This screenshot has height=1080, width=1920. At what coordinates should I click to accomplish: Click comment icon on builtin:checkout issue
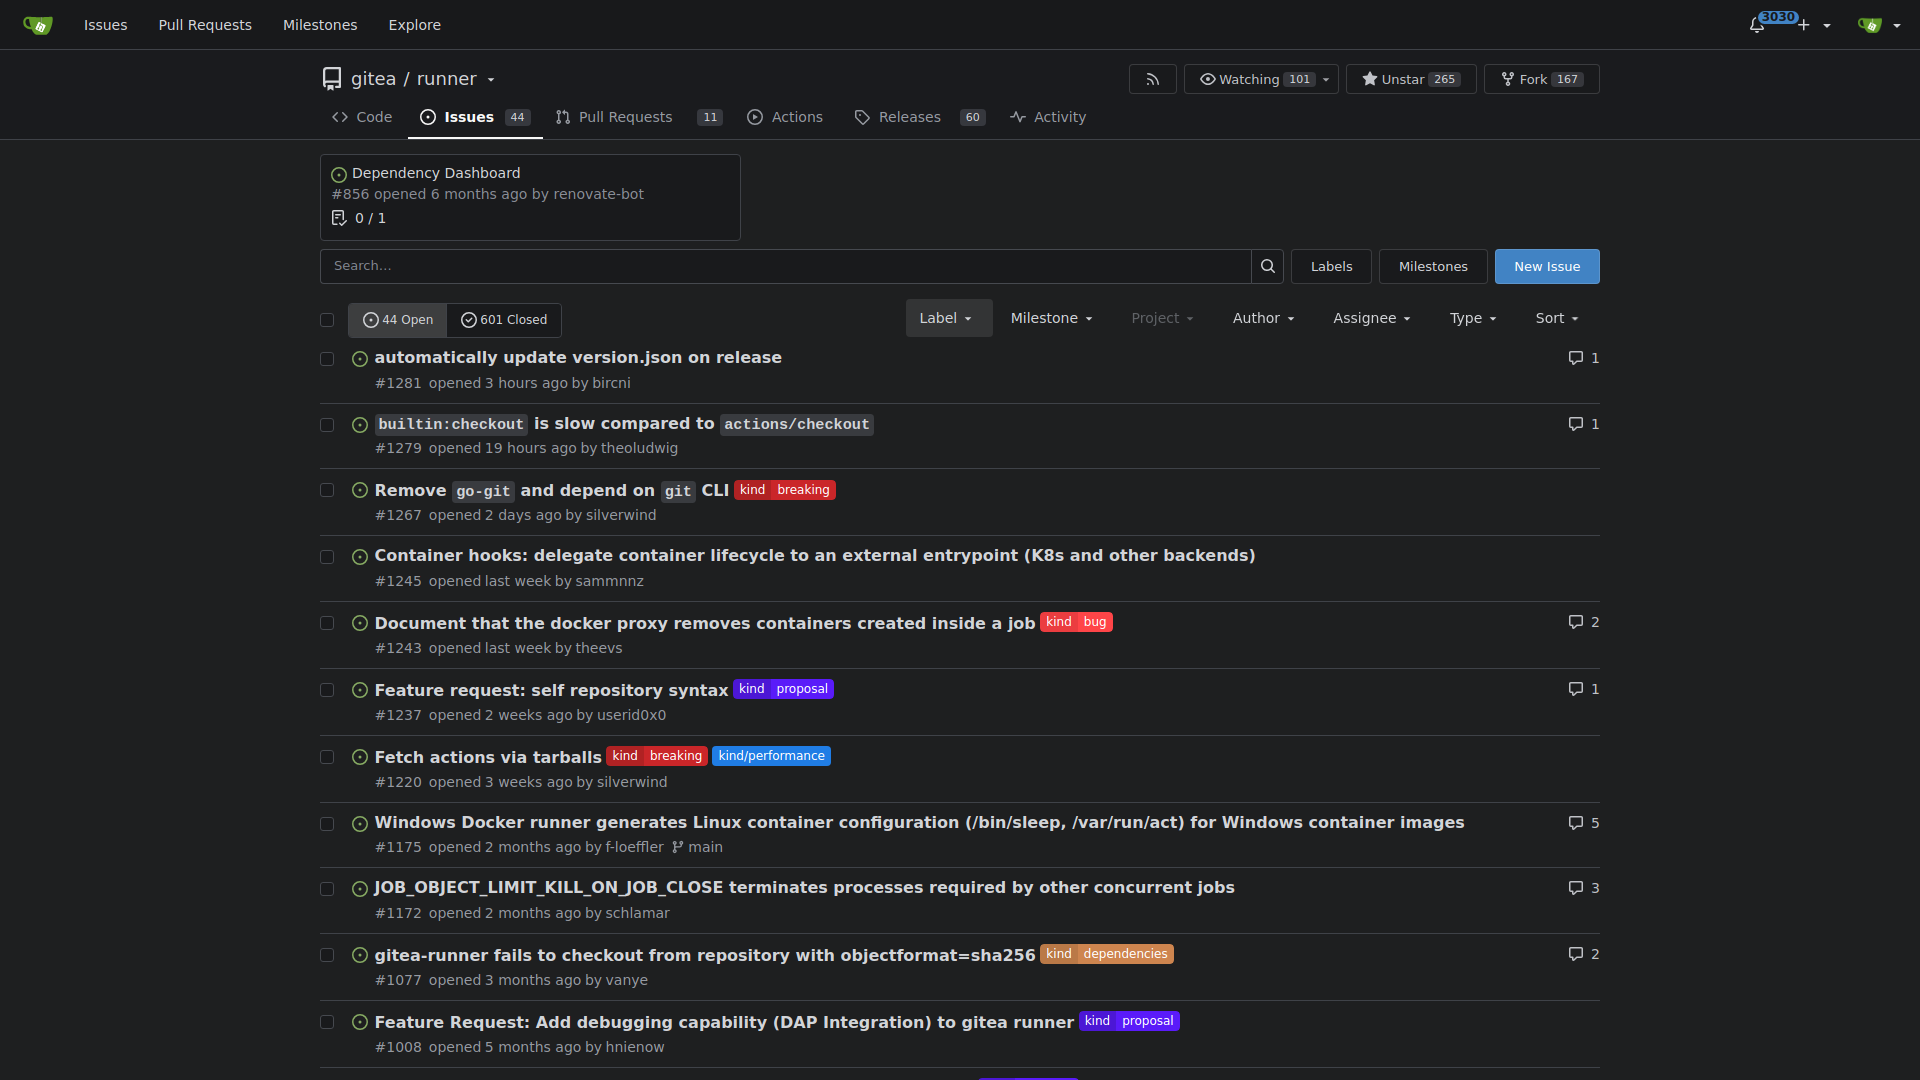pyautogui.click(x=1576, y=424)
